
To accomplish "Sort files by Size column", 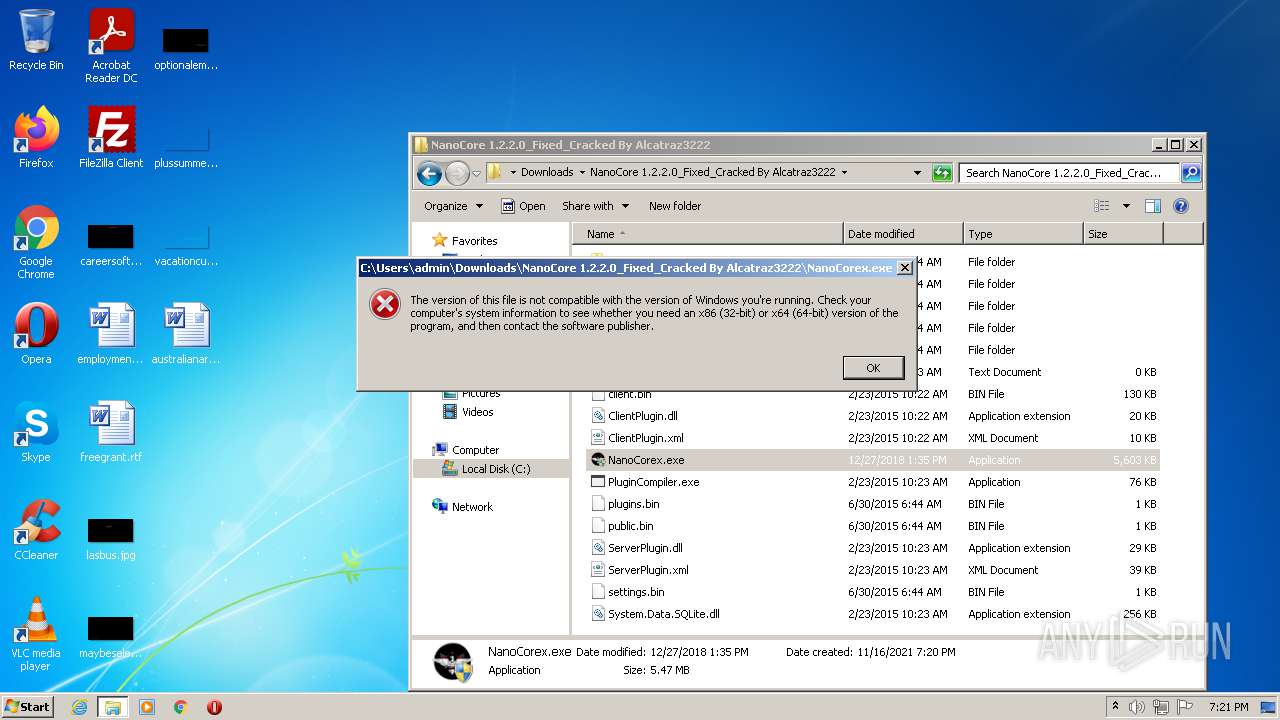I will 1123,234.
